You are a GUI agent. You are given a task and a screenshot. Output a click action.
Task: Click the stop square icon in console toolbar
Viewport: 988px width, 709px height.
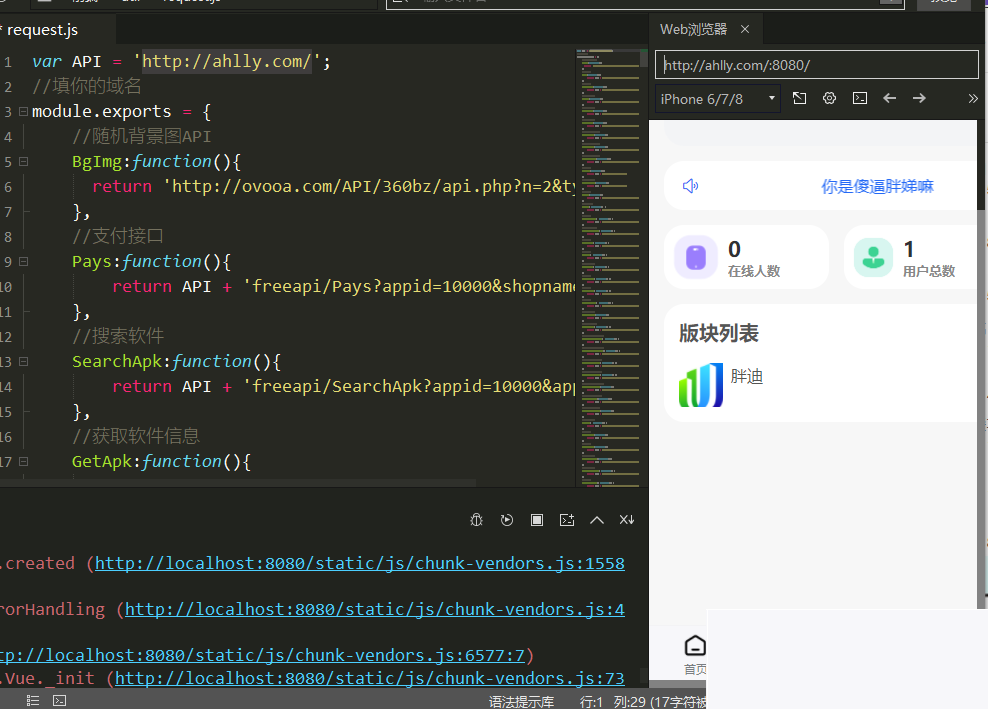click(537, 520)
